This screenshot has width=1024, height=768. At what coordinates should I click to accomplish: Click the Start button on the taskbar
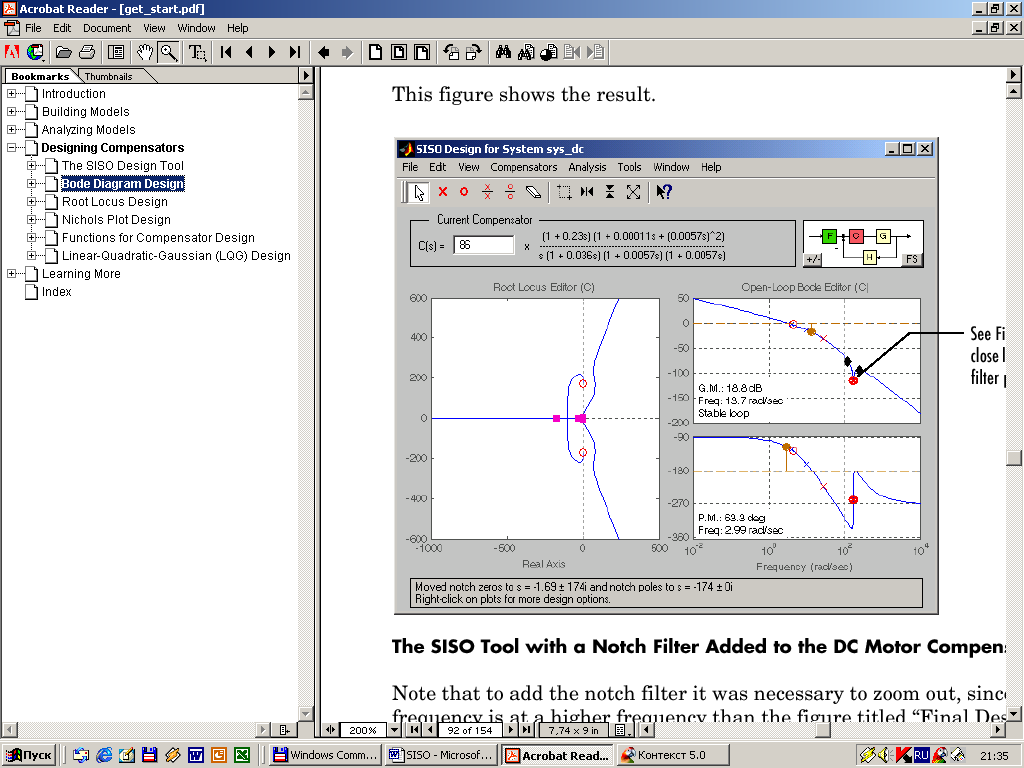30,755
